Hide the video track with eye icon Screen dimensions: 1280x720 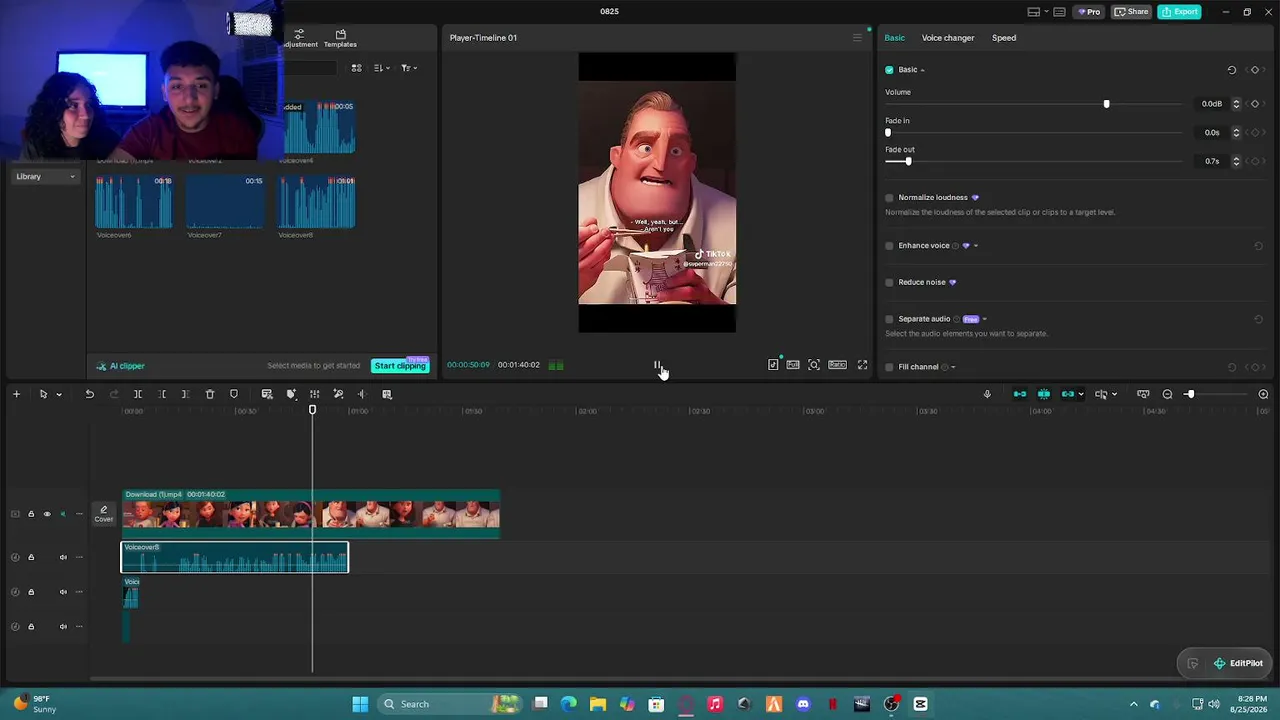(46, 514)
